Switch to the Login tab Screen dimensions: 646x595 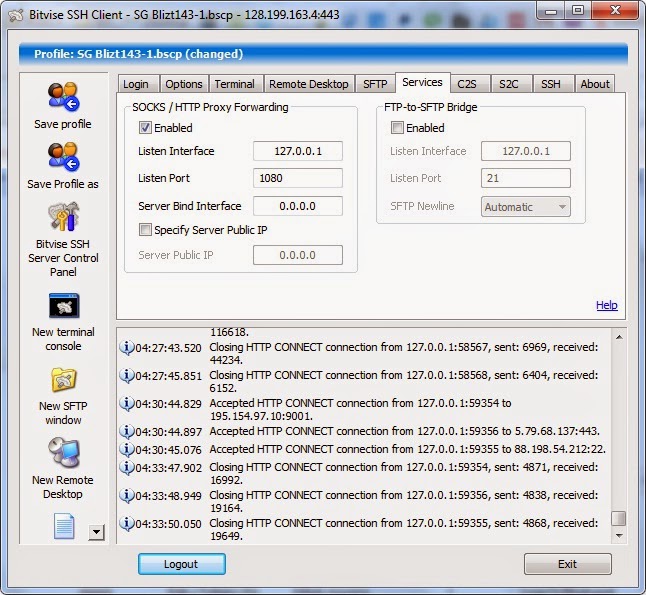[136, 84]
